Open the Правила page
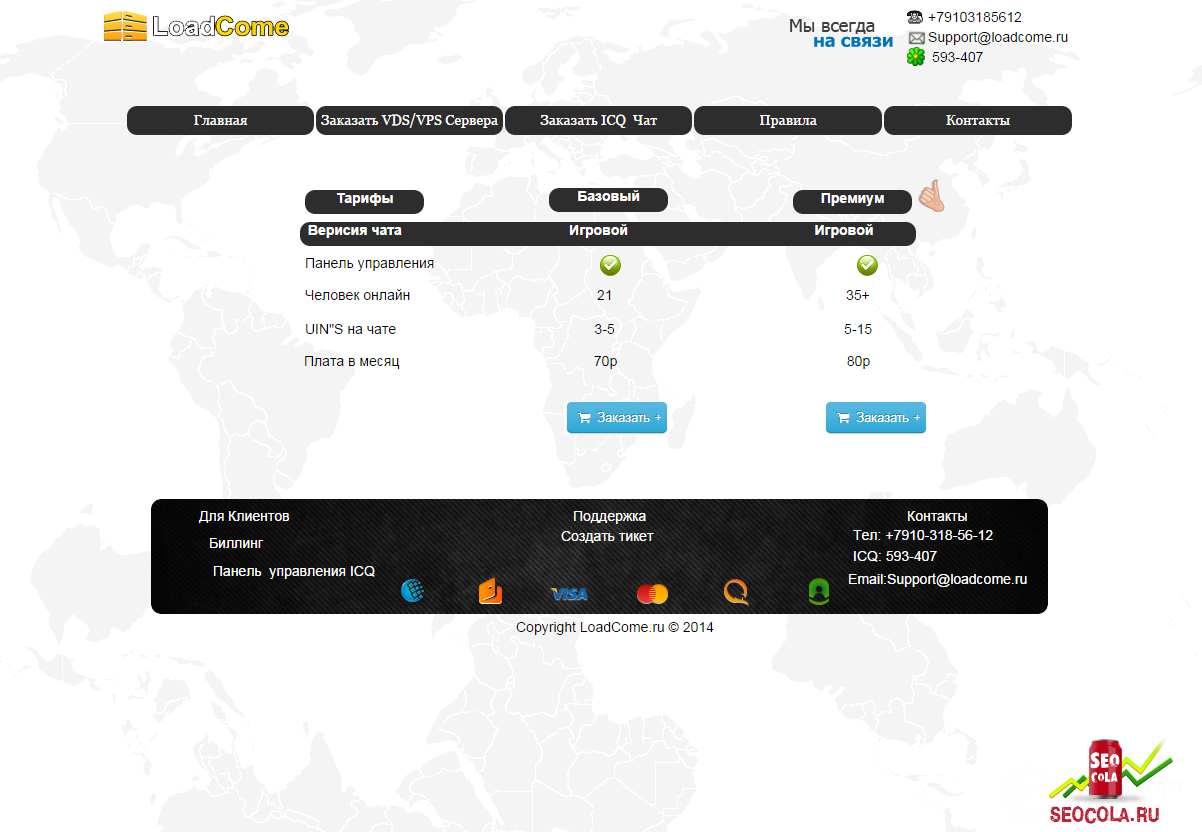The width and height of the screenshot is (1202, 832). [x=788, y=120]
